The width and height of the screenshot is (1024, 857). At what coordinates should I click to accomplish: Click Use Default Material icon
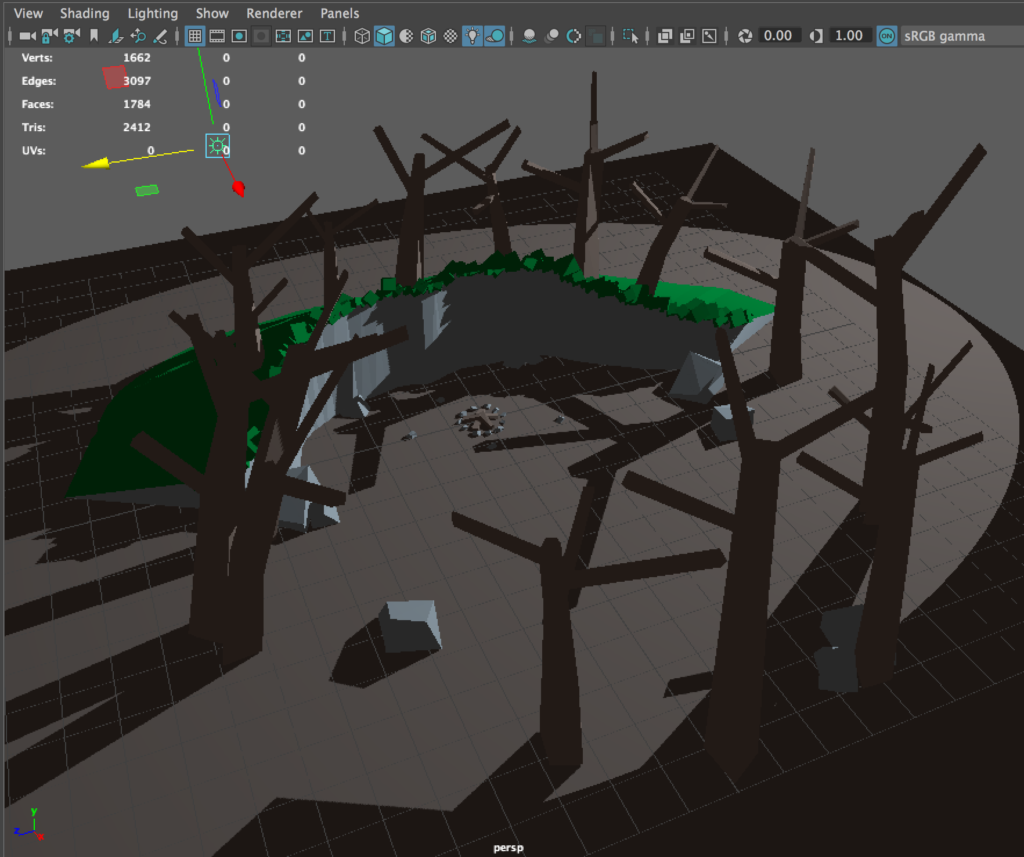click(x=406, y=36)
